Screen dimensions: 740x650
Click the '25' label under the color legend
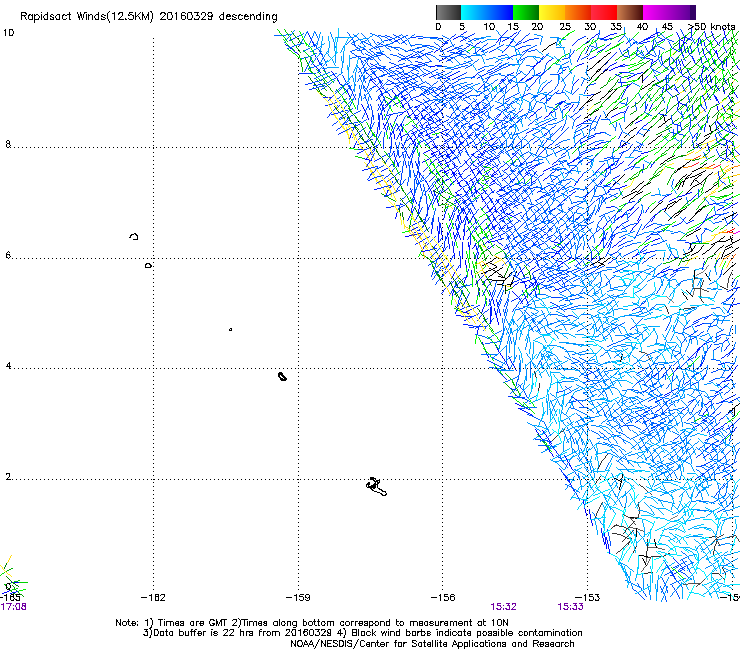tap(565, 27)
